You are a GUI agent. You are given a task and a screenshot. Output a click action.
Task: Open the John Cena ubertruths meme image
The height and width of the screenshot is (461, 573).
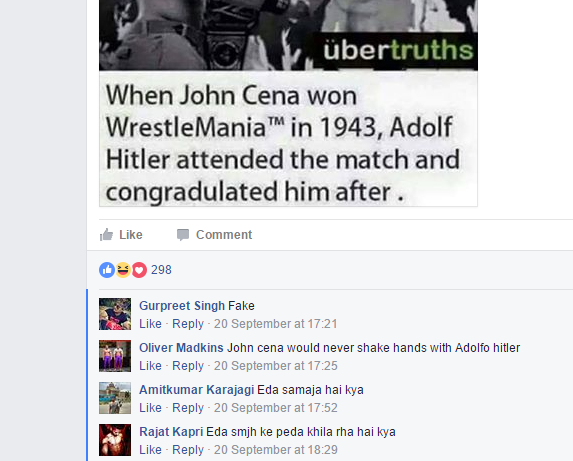tap(288, 103)
